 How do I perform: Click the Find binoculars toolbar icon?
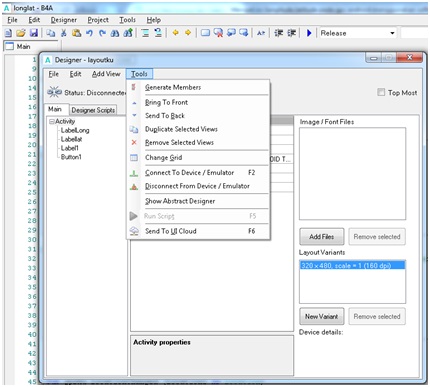point(115,33)
